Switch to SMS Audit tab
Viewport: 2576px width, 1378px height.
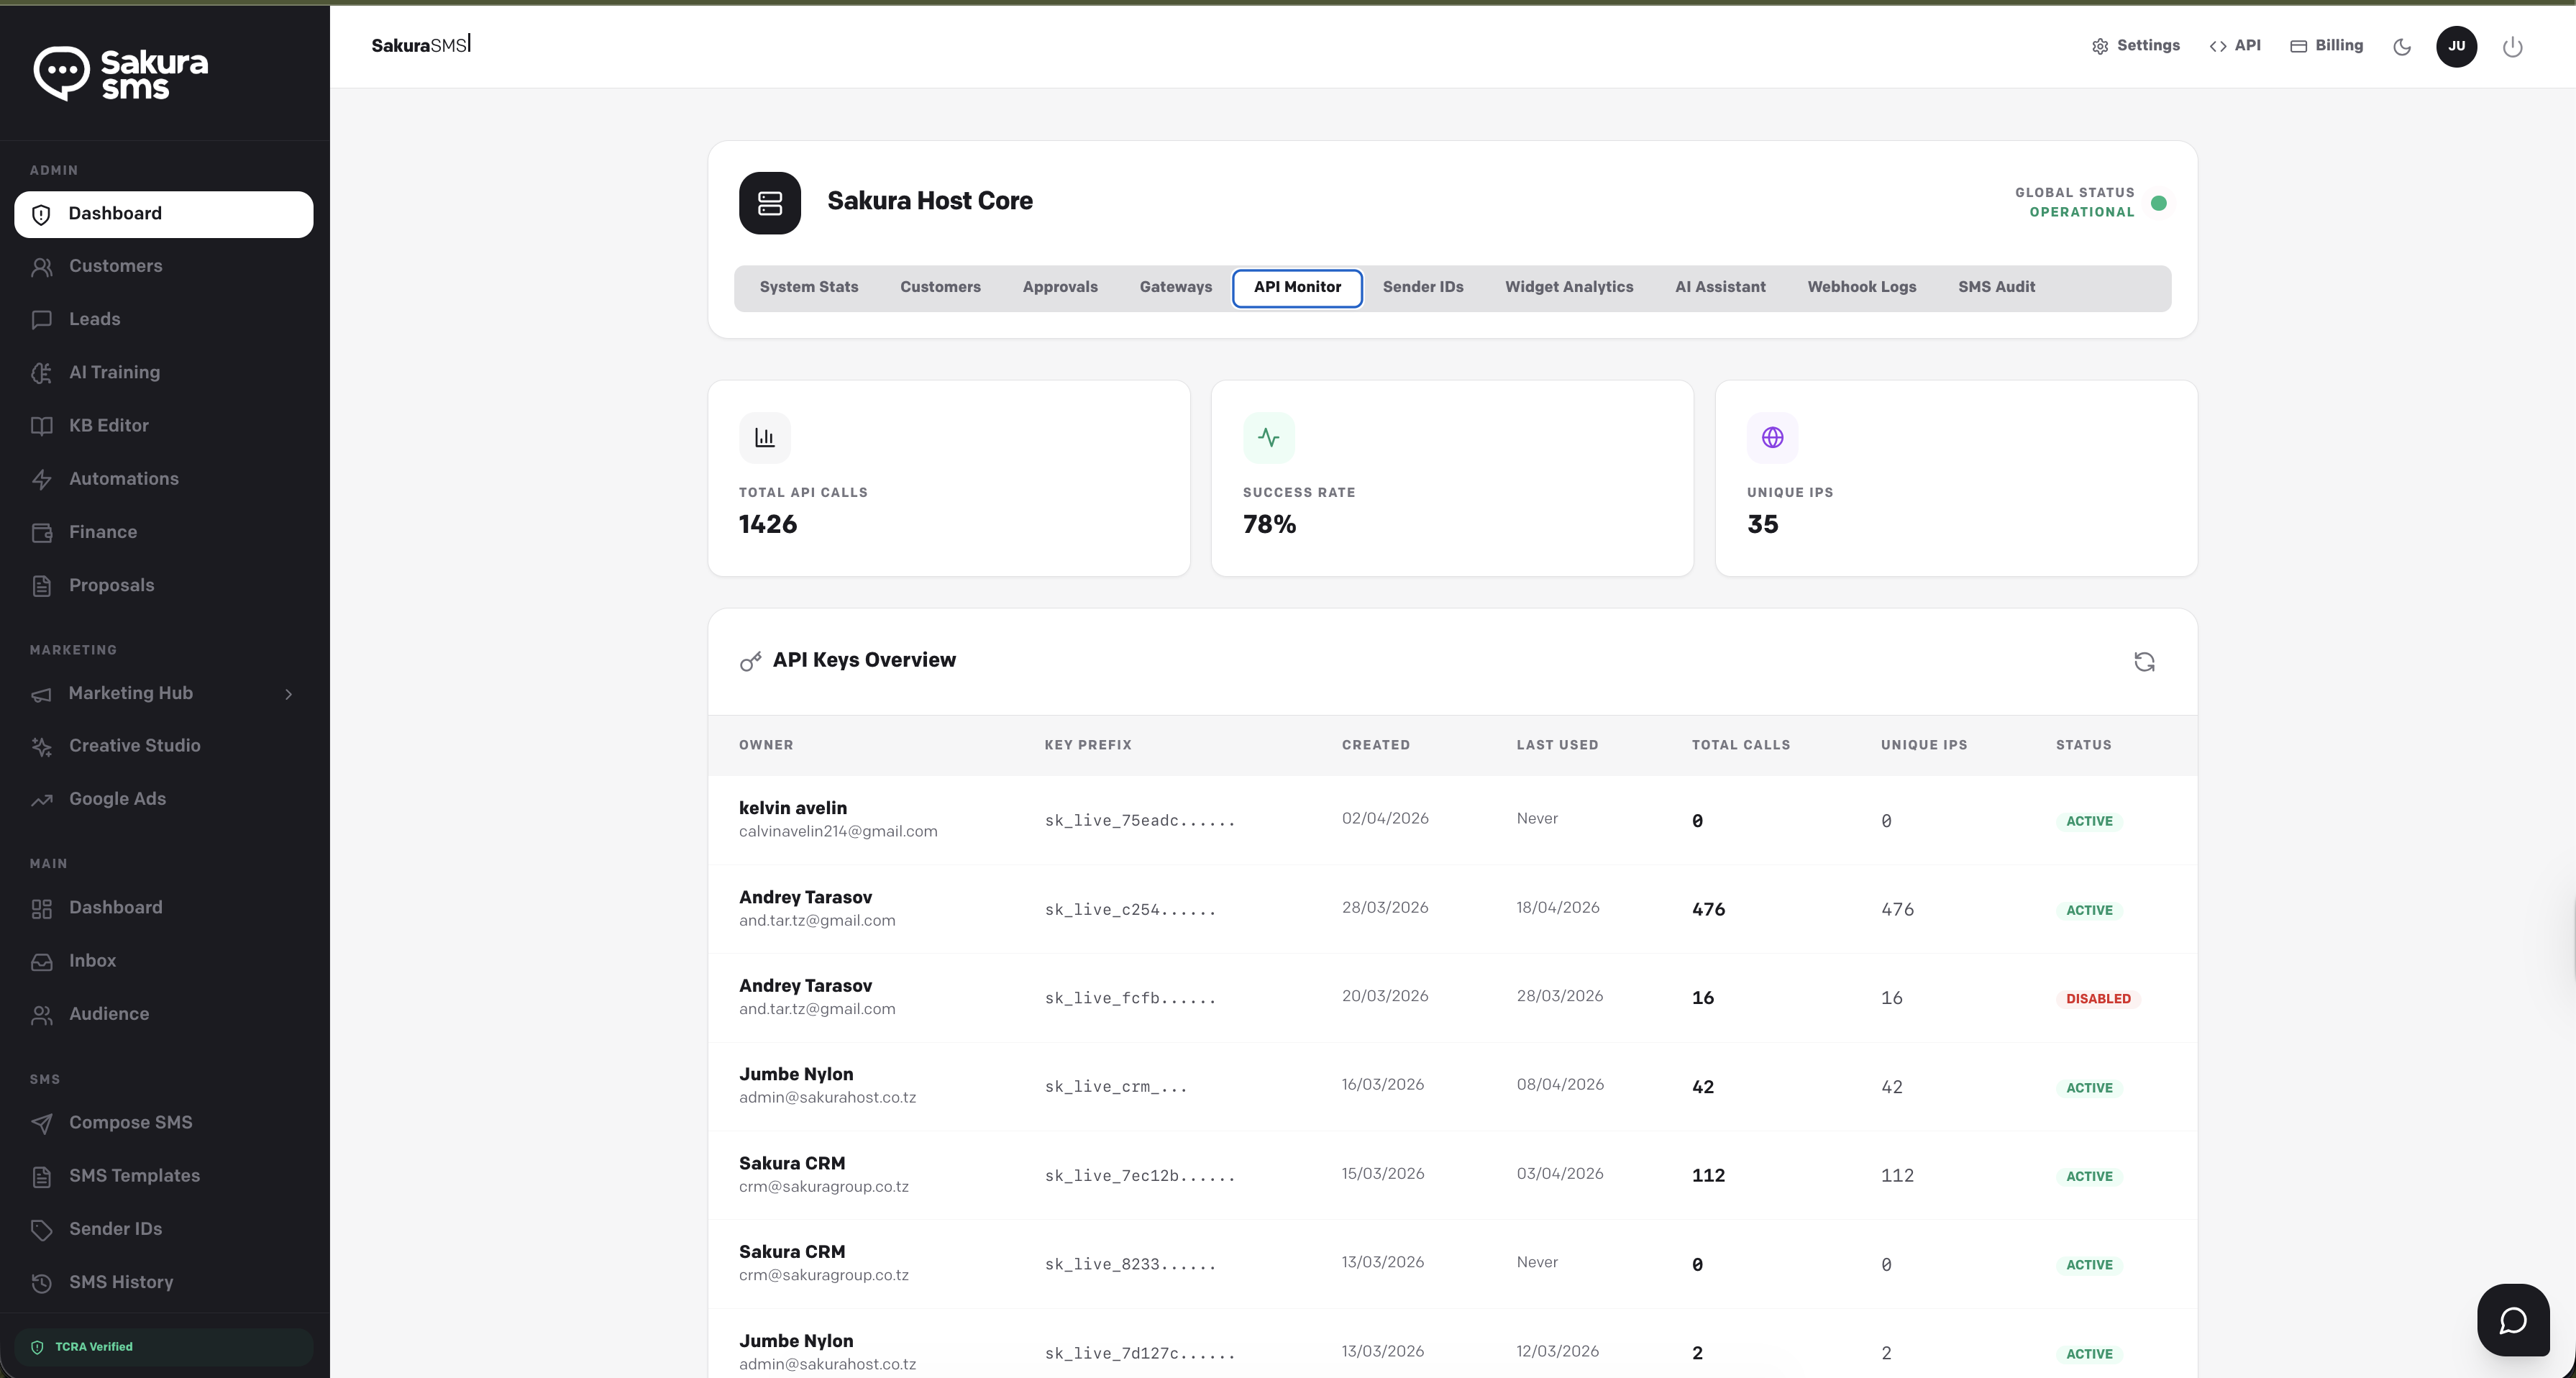tap(1996, 288)
